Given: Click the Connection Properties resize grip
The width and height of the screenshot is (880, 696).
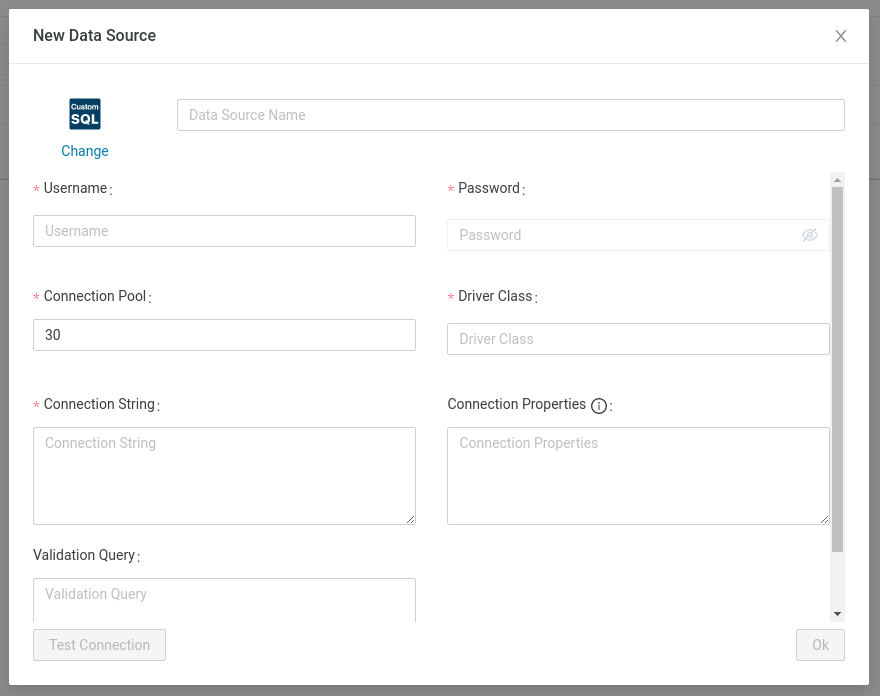Looking at the screenshot, I should (x=824, y=519).
